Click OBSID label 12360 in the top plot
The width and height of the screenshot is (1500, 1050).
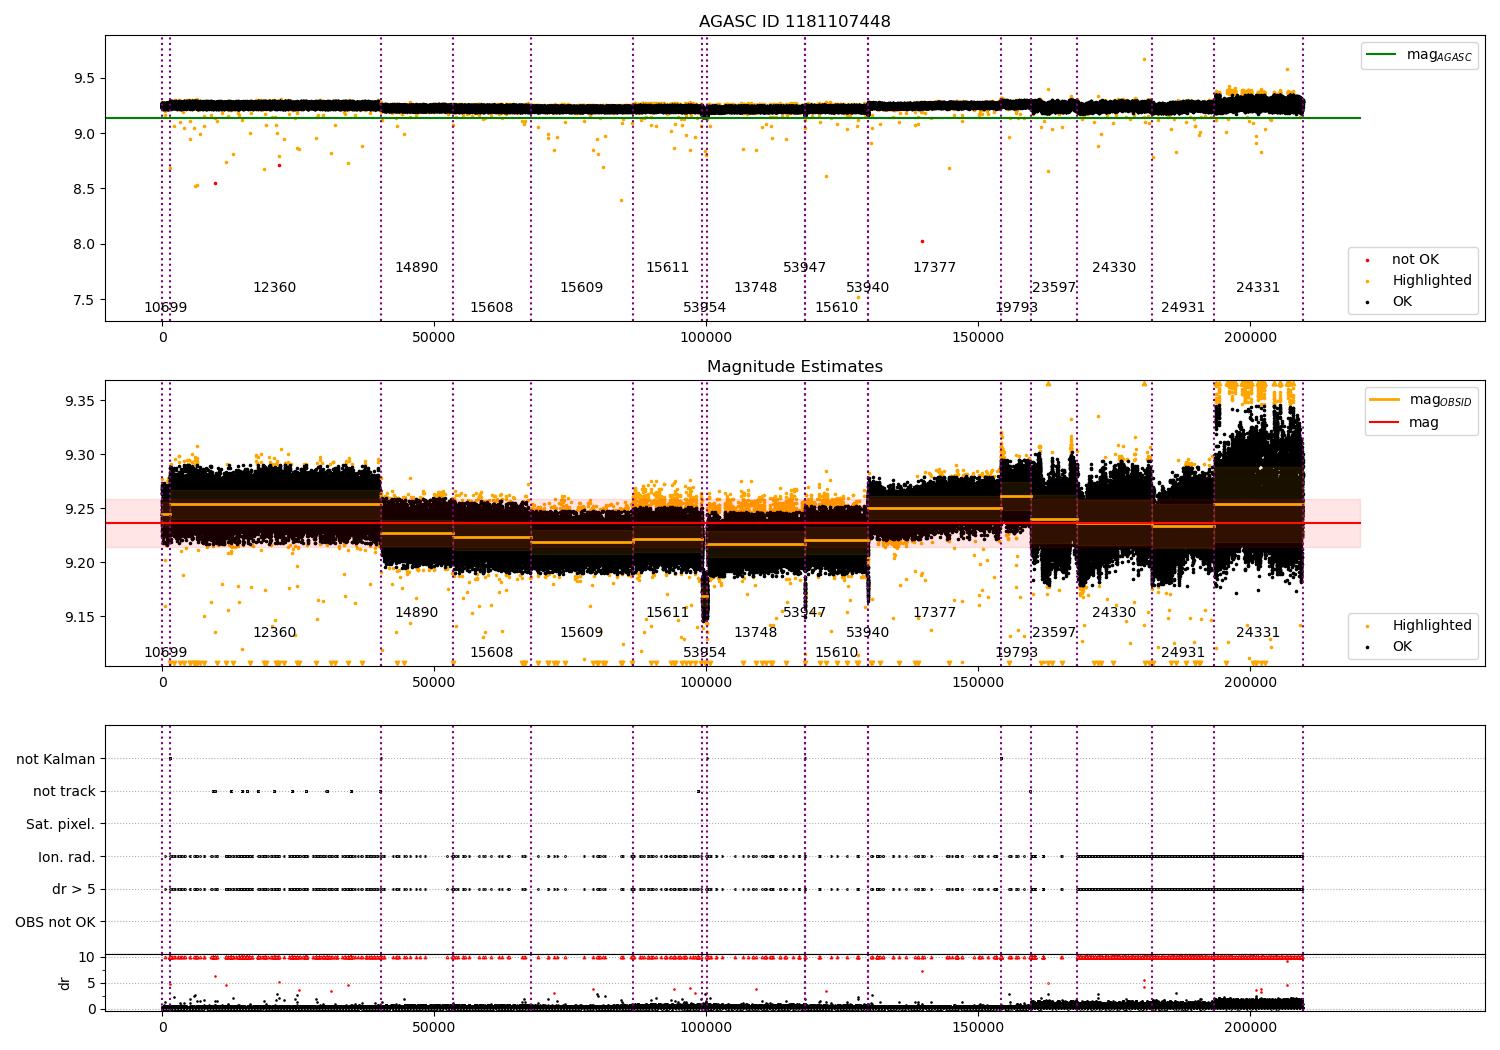pyautogui.click(x=274, y=288)
